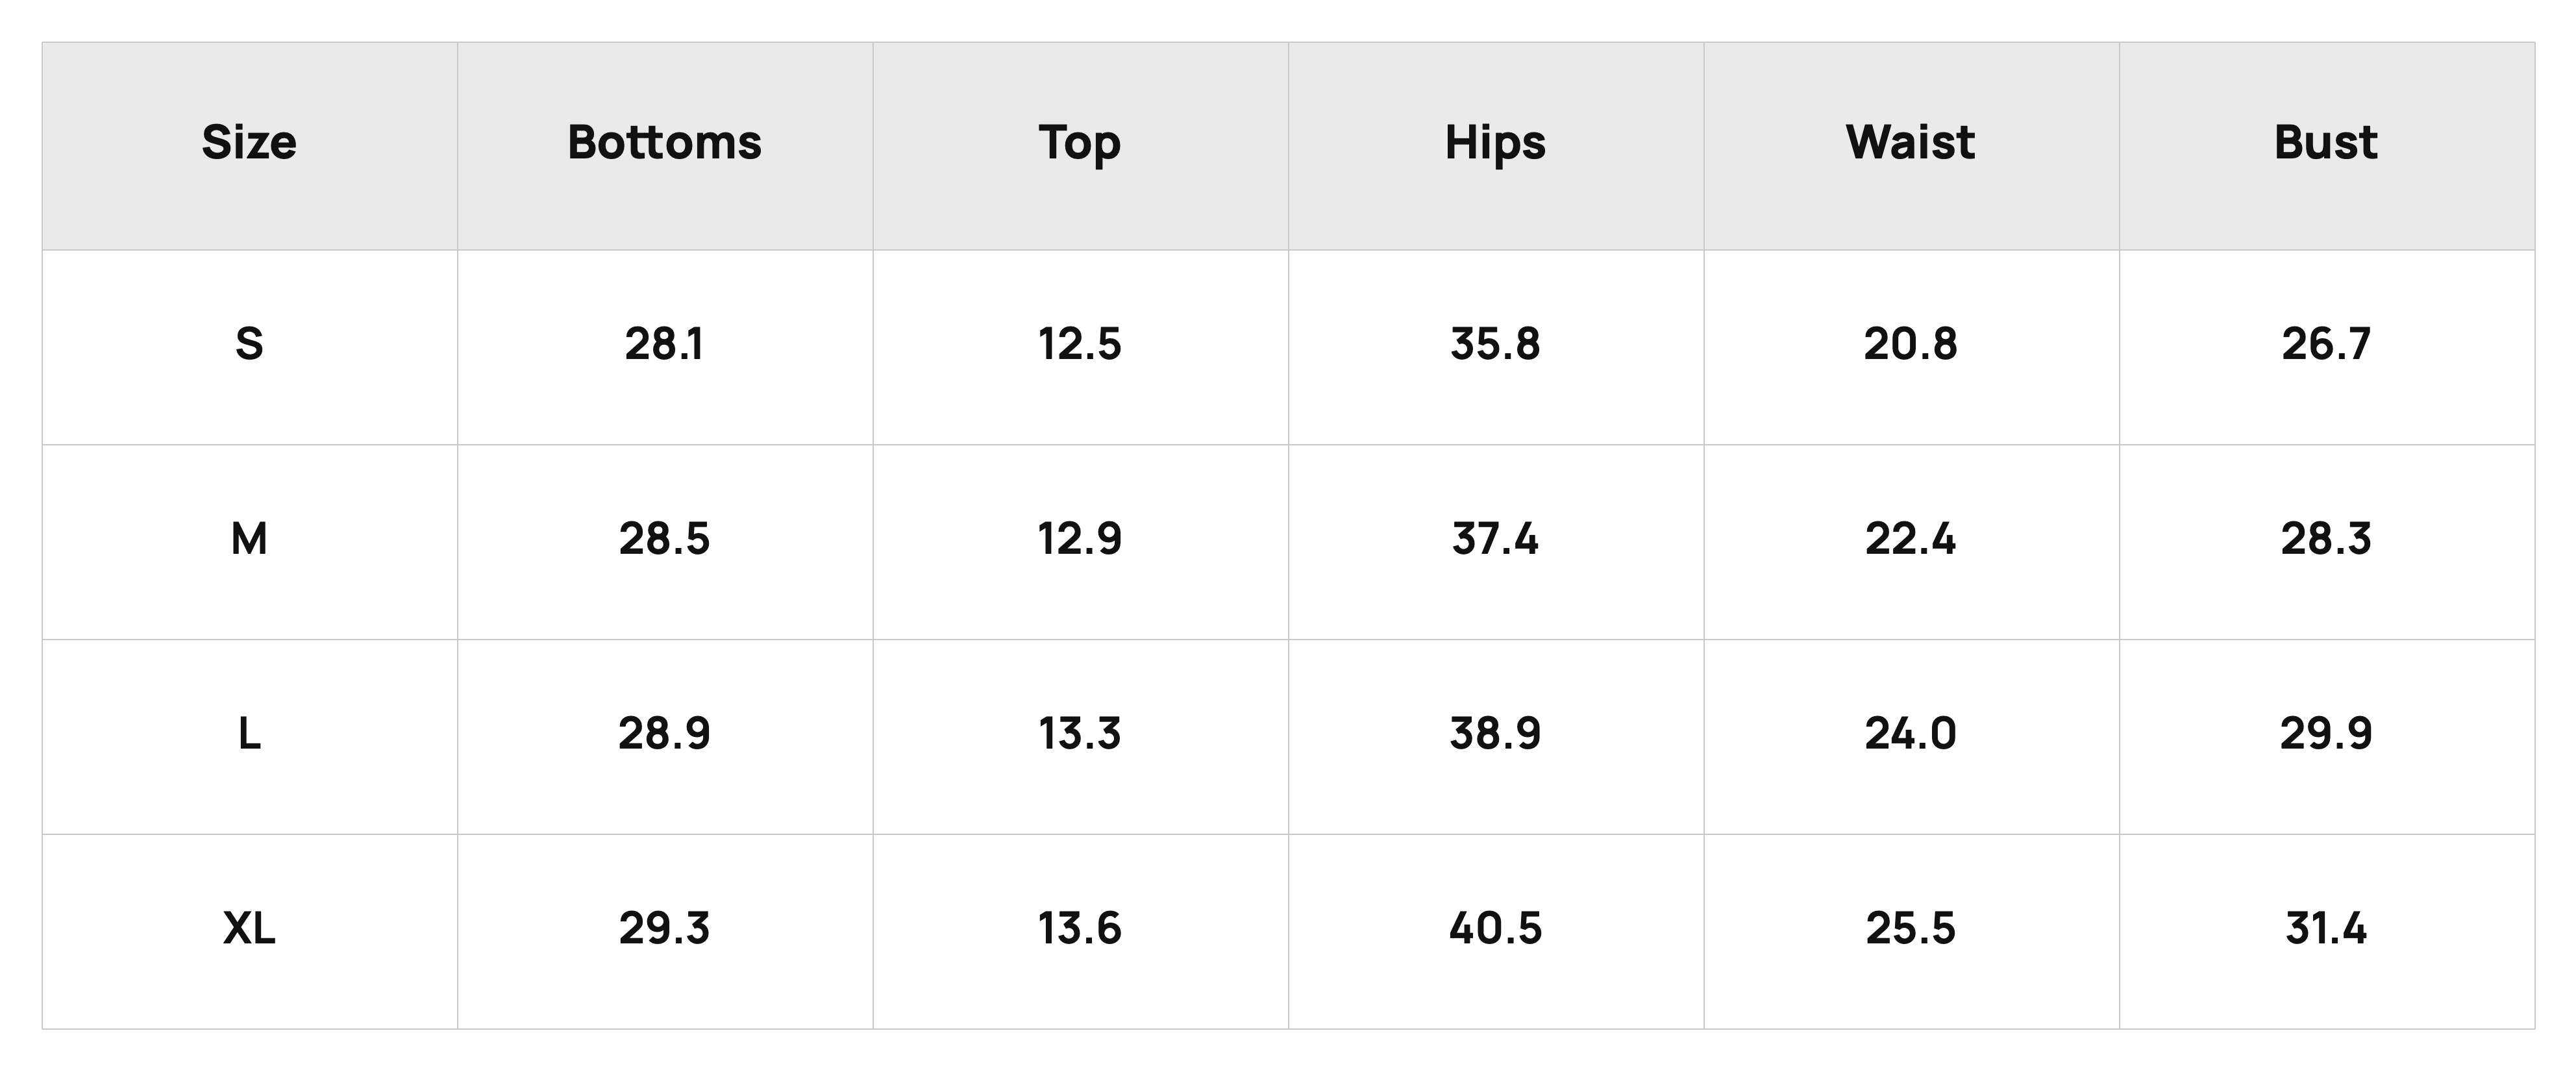This screenshot has width=2576, height=1070.
Task: Click the 31.4 Bust cell
Action: coord(2326,930)
